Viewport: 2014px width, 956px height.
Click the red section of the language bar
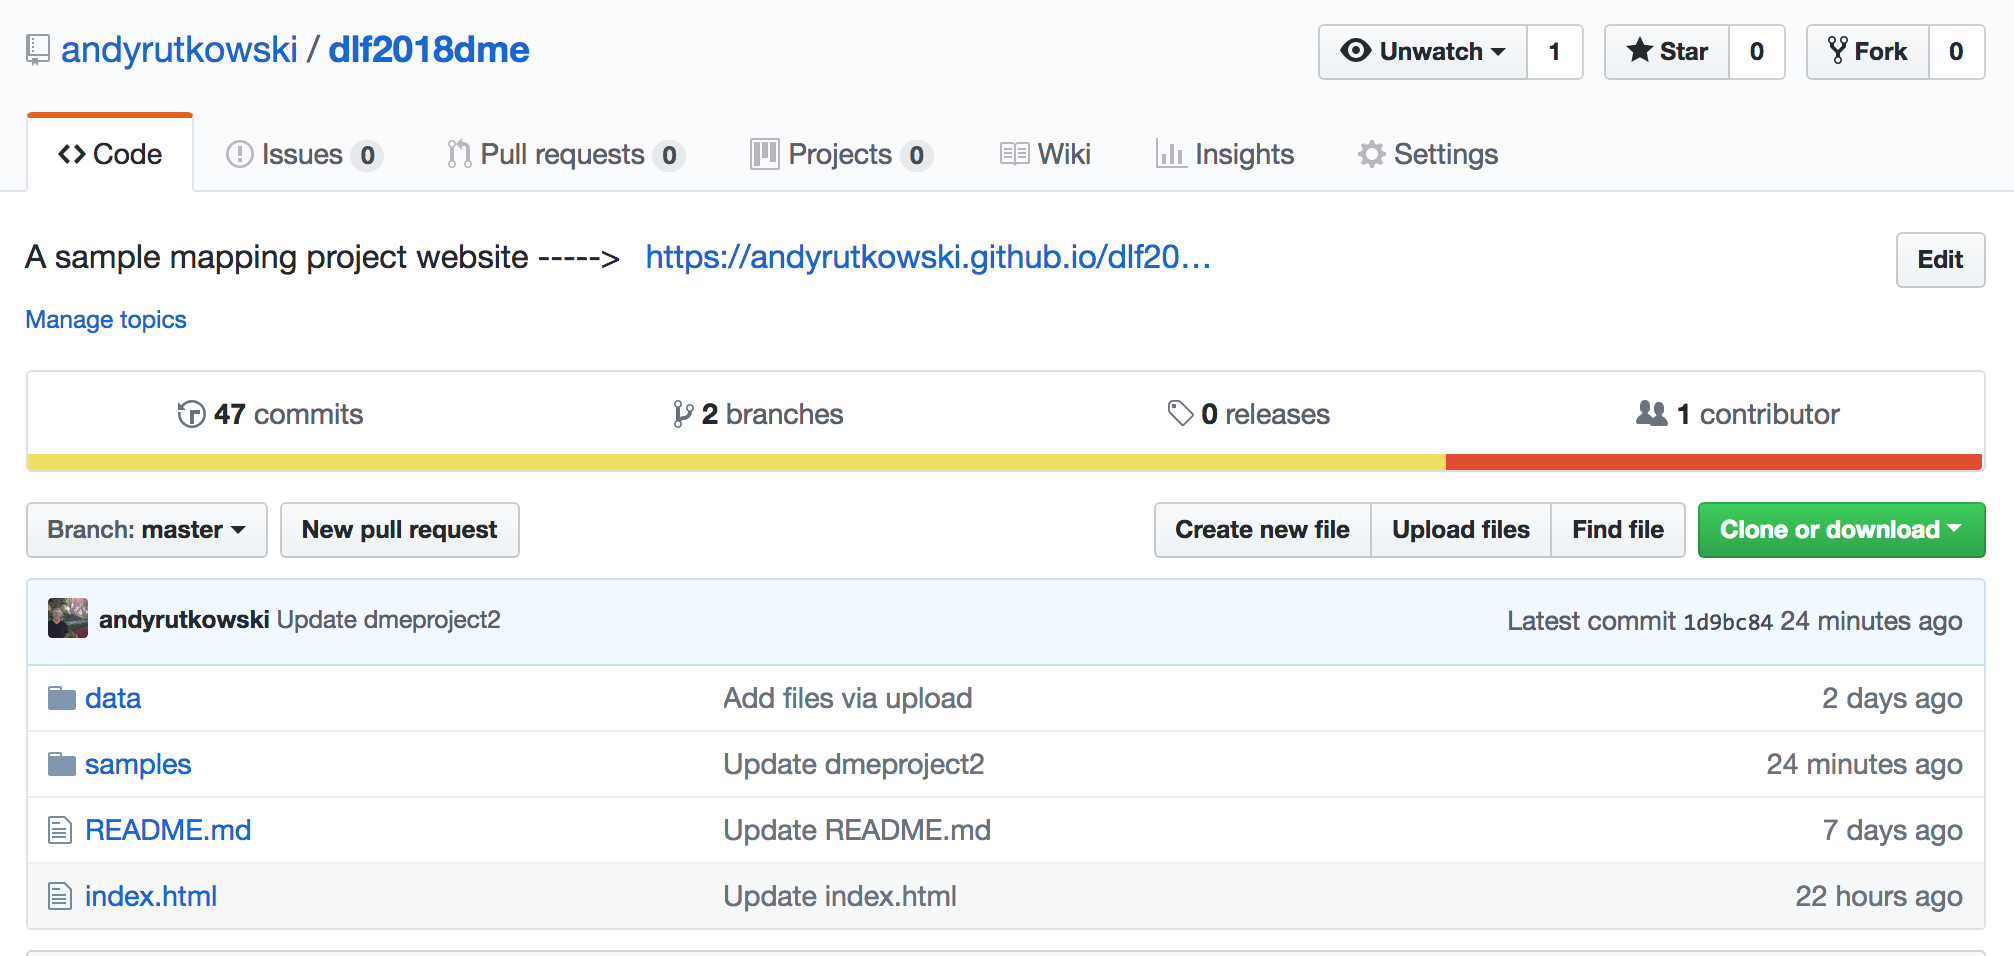(1714, 462)
